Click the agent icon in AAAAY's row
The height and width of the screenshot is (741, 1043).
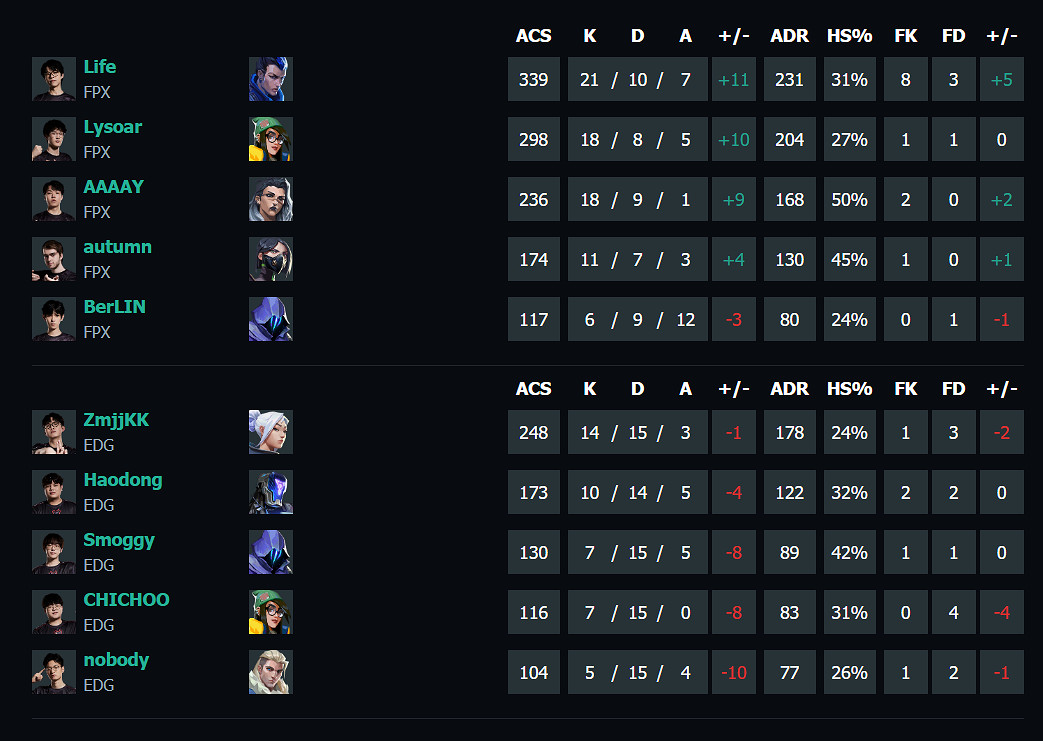point(270,199)
